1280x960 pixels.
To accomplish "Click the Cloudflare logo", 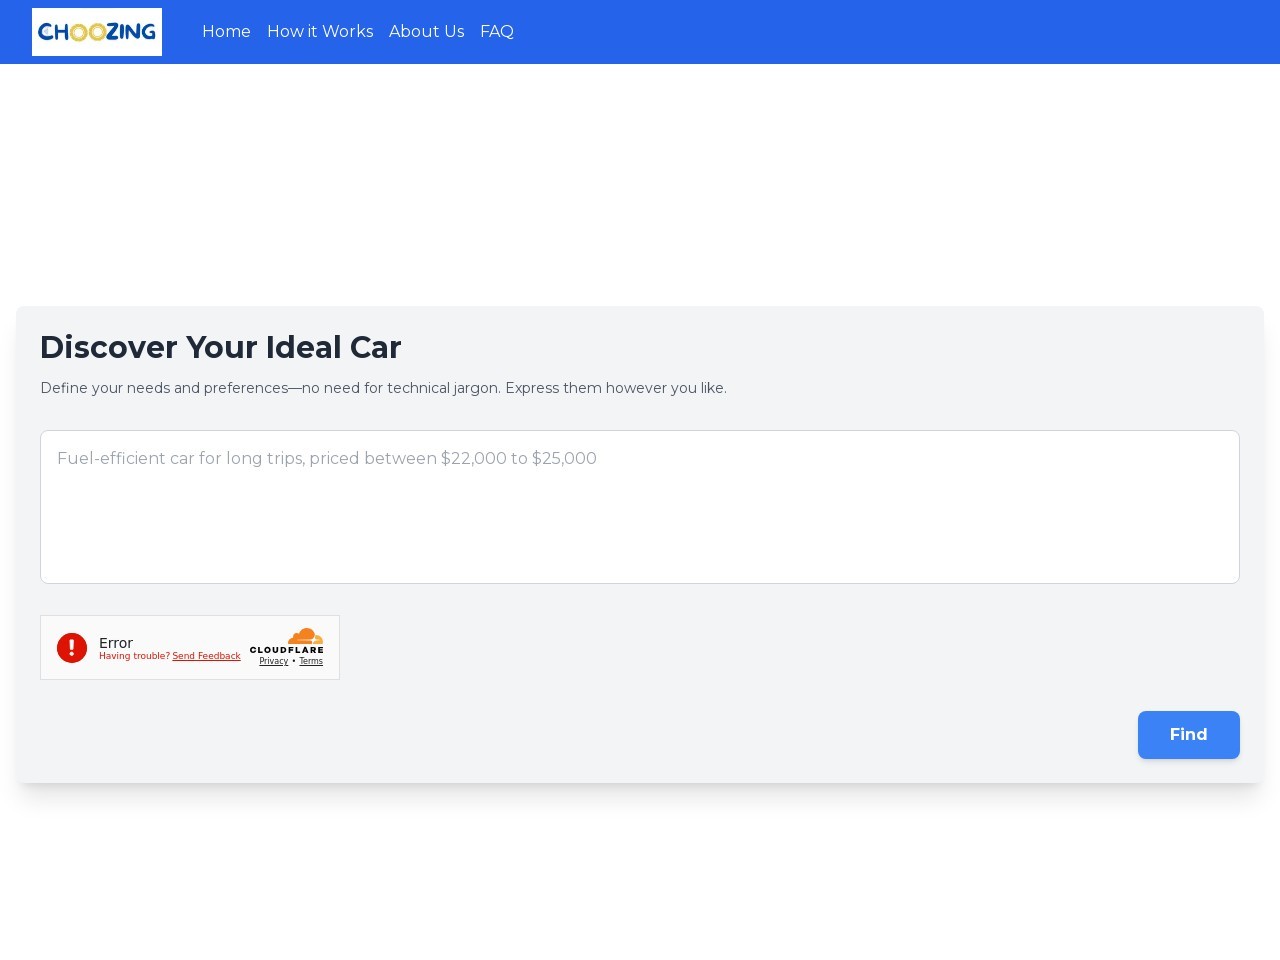I will click(x=287, y=640).
